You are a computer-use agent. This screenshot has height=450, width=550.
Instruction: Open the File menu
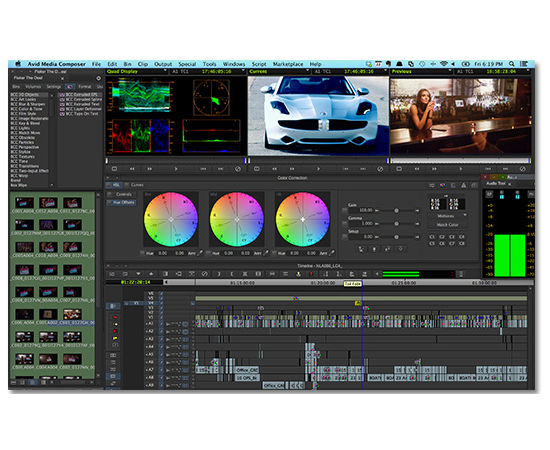[96, 64]
